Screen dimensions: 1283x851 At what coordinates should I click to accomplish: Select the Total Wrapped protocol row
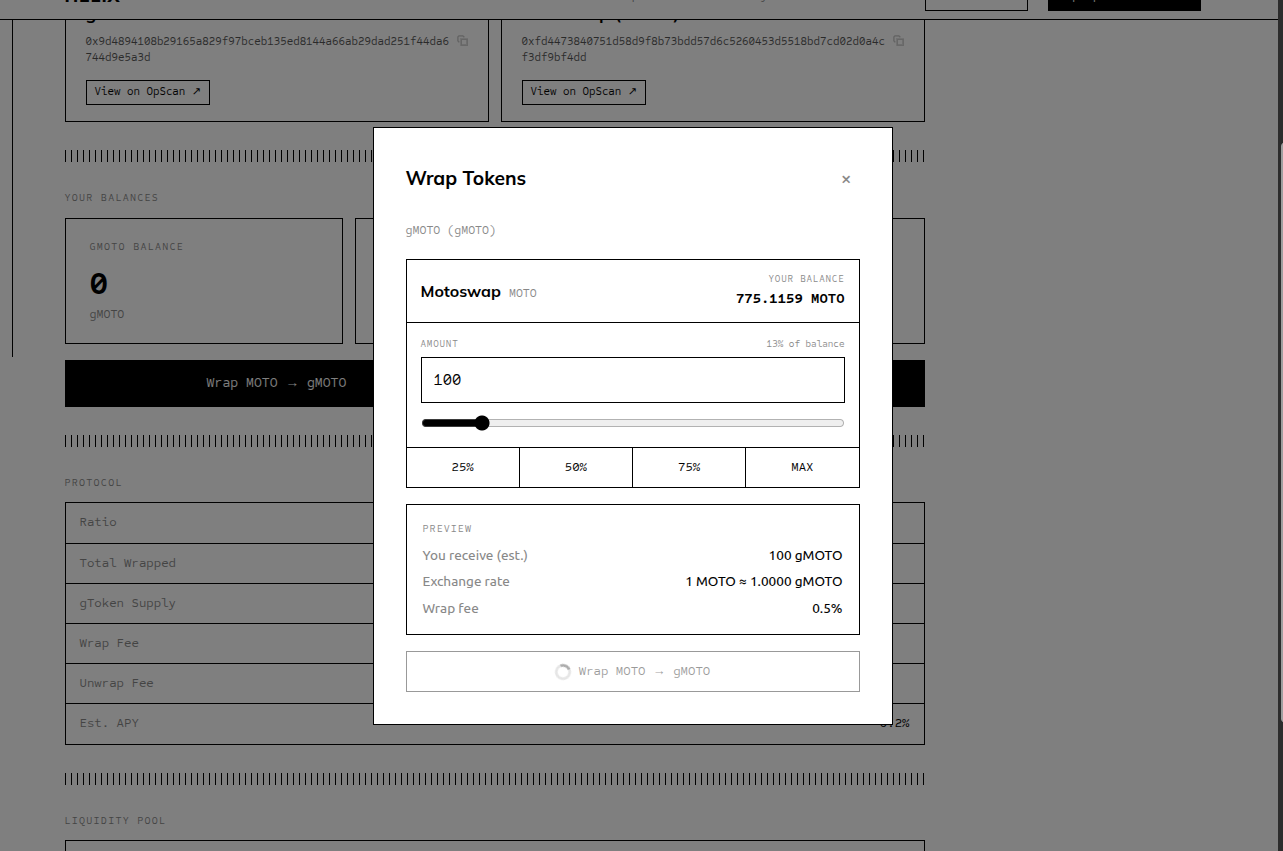click(x=220, y=563)
